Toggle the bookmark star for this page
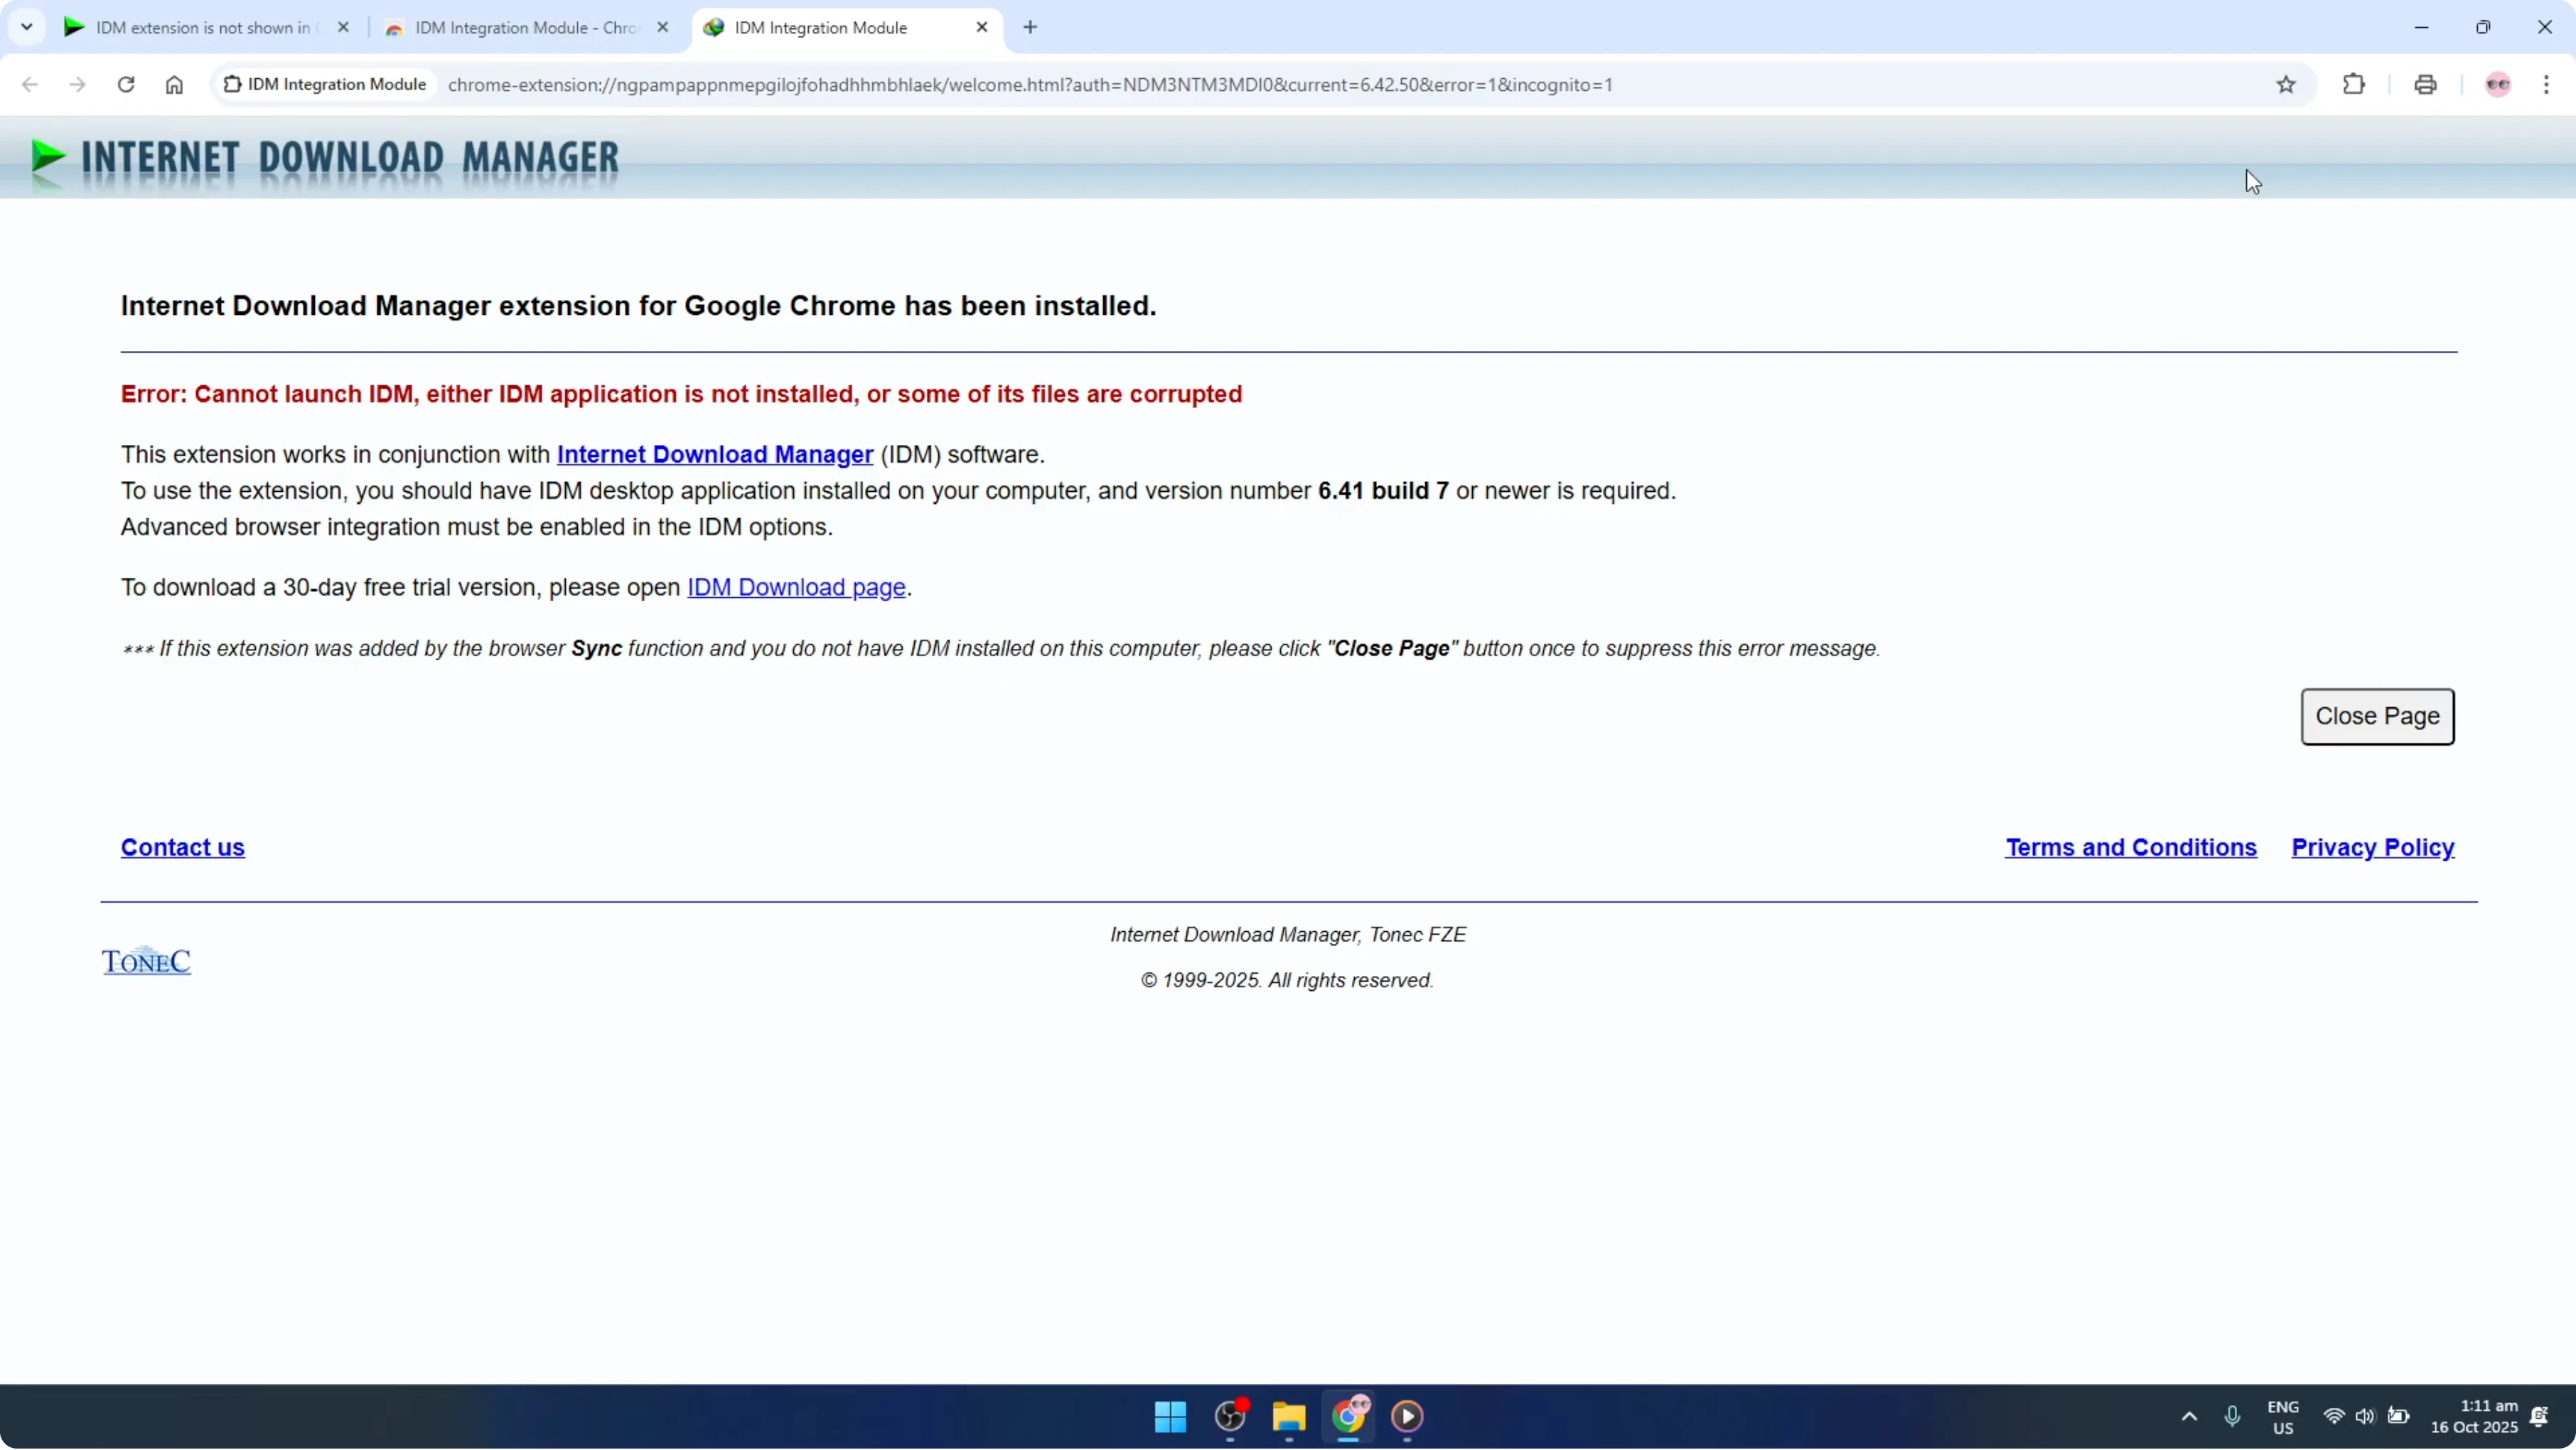The image size is (2576, 1450). click(2287, 84)
